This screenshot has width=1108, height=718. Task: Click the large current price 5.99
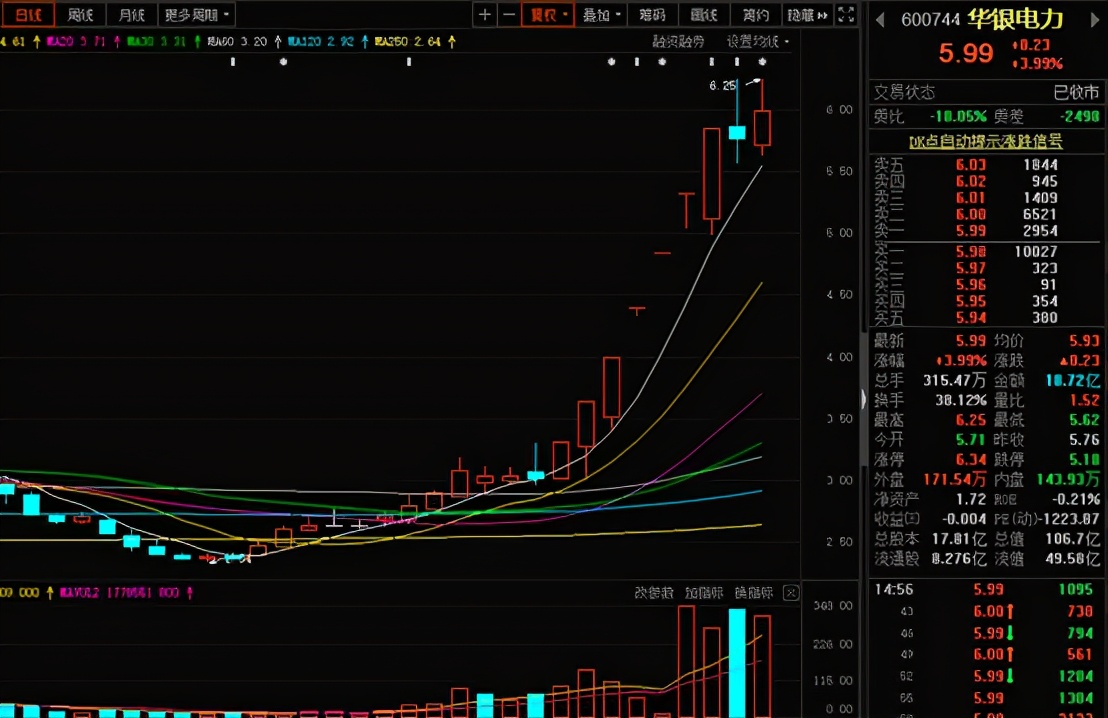point(965,53)
